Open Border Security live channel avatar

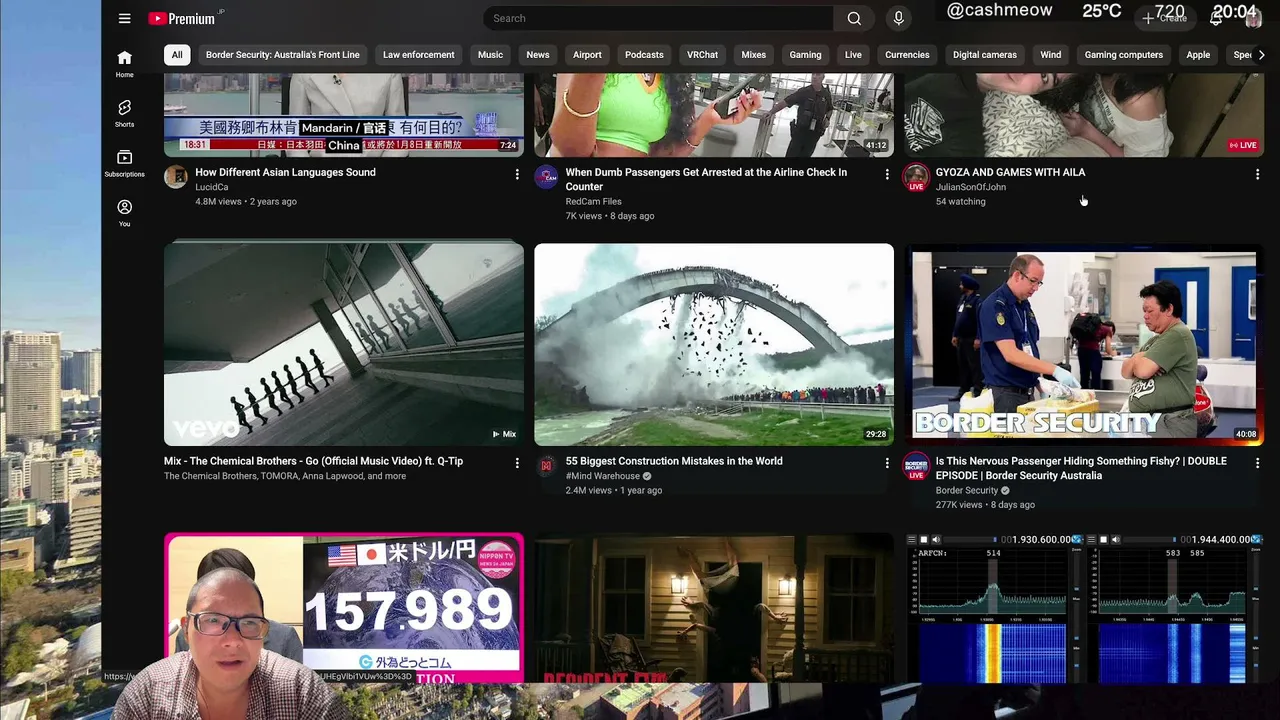click(x=916, y=467)
